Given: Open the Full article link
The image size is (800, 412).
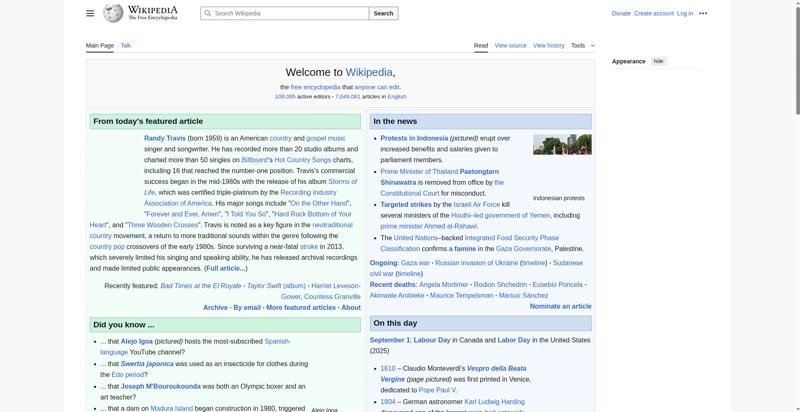Looking at the screenshot, I should pyautogui.click(x=226, y=268).
